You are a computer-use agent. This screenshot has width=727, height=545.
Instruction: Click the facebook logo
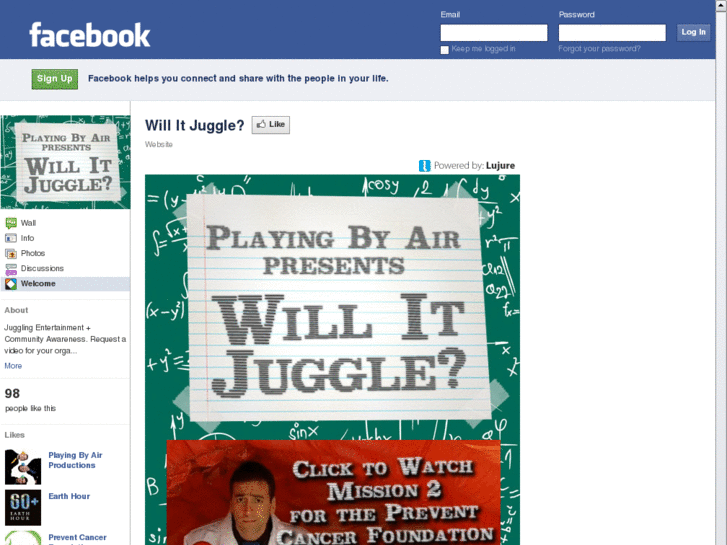[x=89, y=35]
